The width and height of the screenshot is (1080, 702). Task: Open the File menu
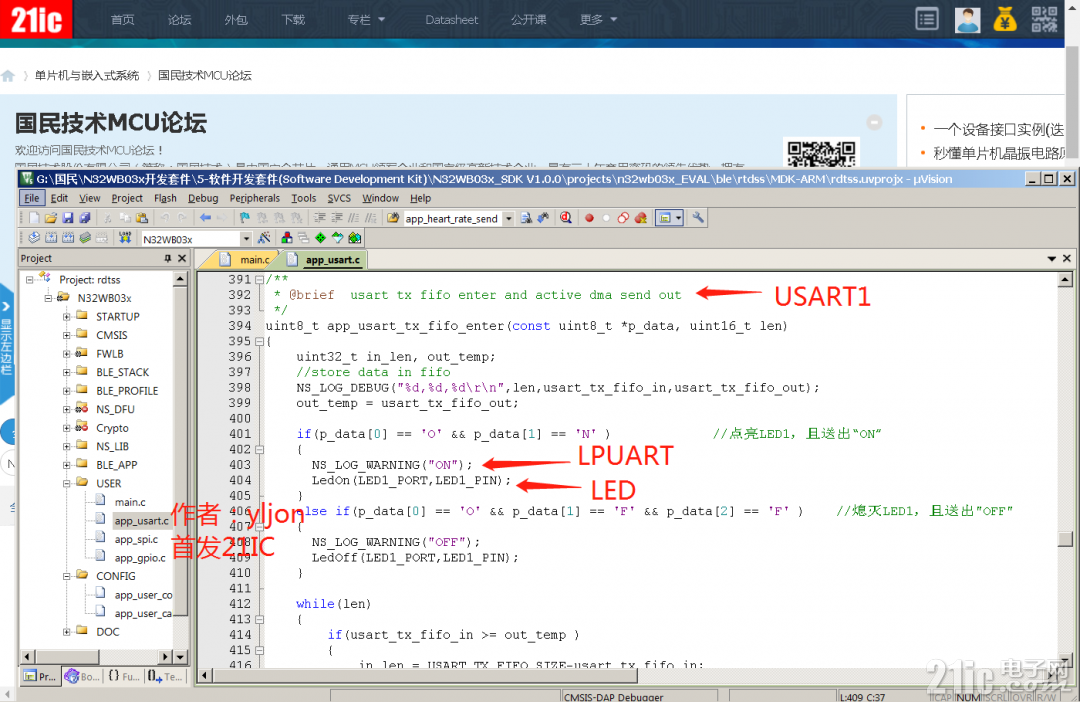32,198
